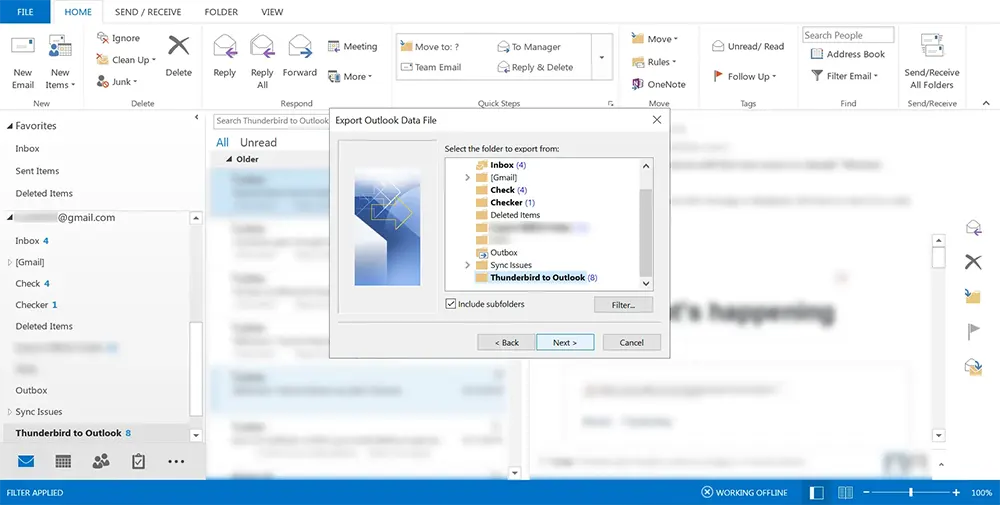
Task: Select the To Manager quick step
Action: (529, 47)
